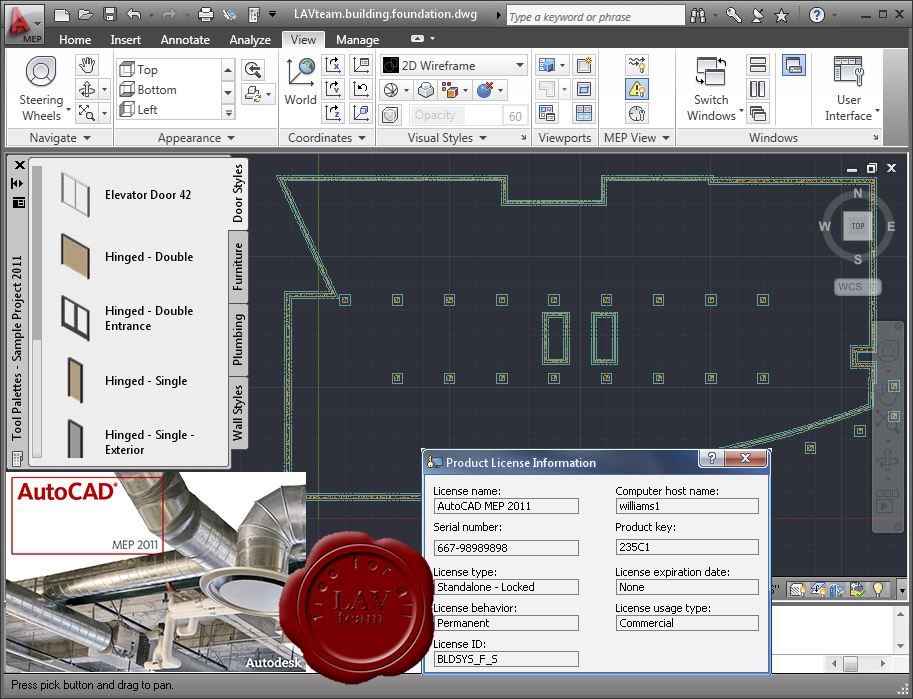The height and width of the screenshot is (699, 913).
Task: Switch to the Insert ribbon tab
Action: point(126,40)
